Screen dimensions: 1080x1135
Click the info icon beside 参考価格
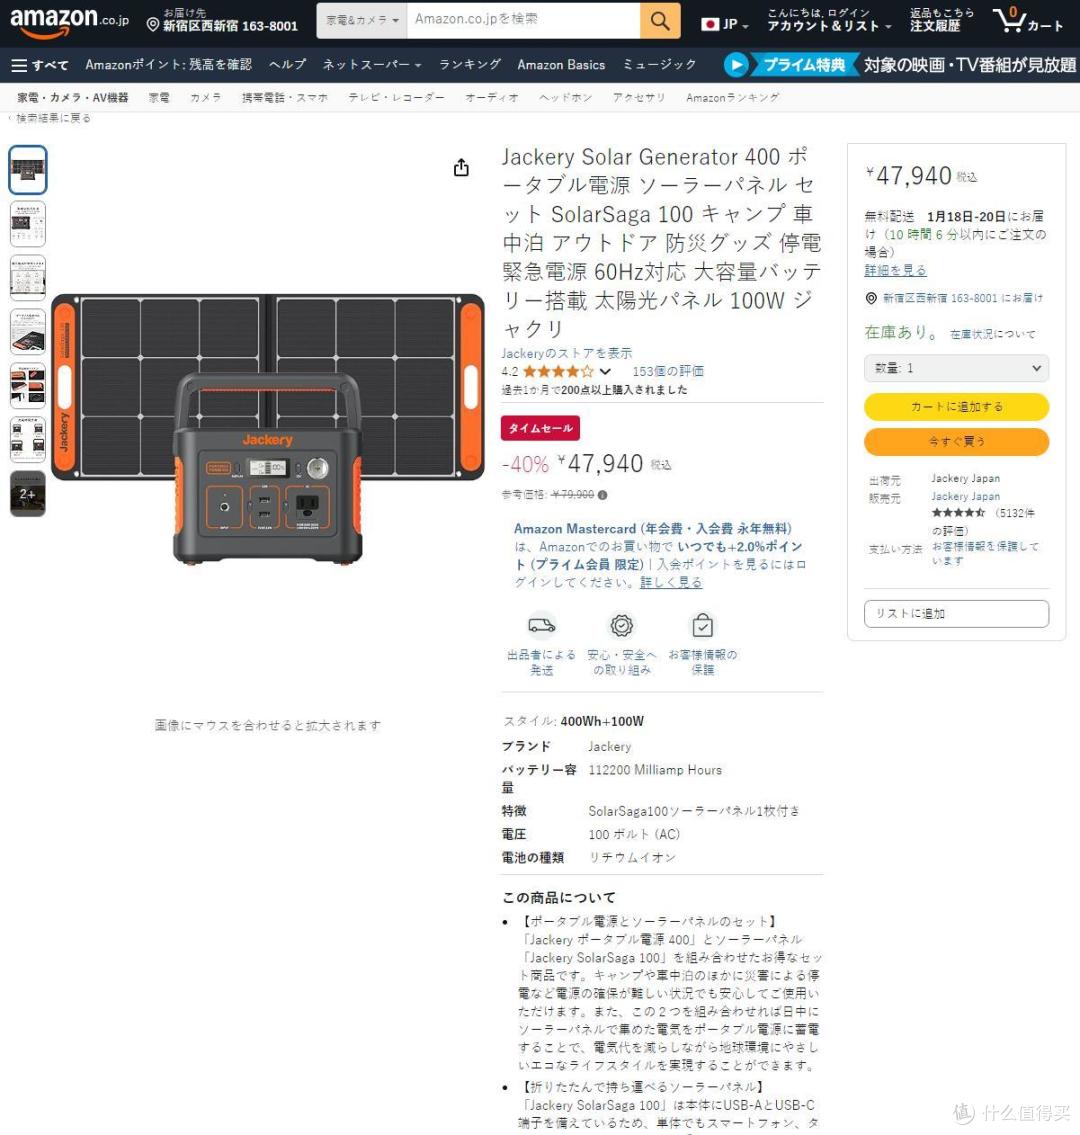click(602, 495)
